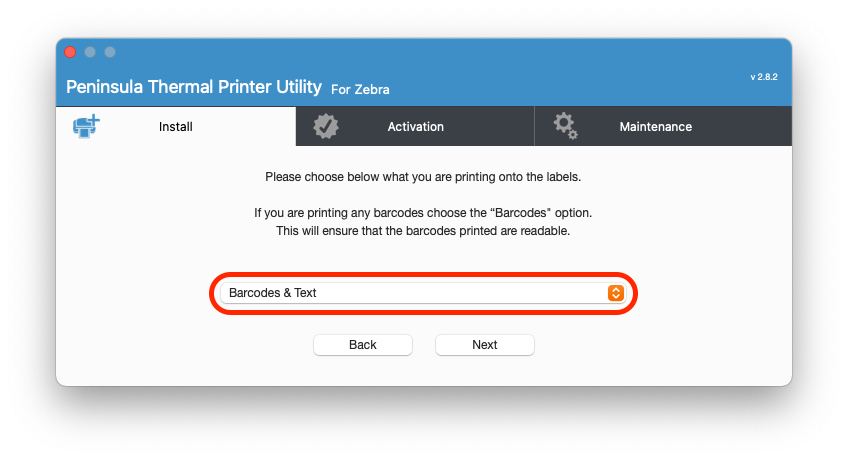This screenshot has height=460, width=848.
Task: Click the printer-with-plus Install icon
Action: pos(87,126)
